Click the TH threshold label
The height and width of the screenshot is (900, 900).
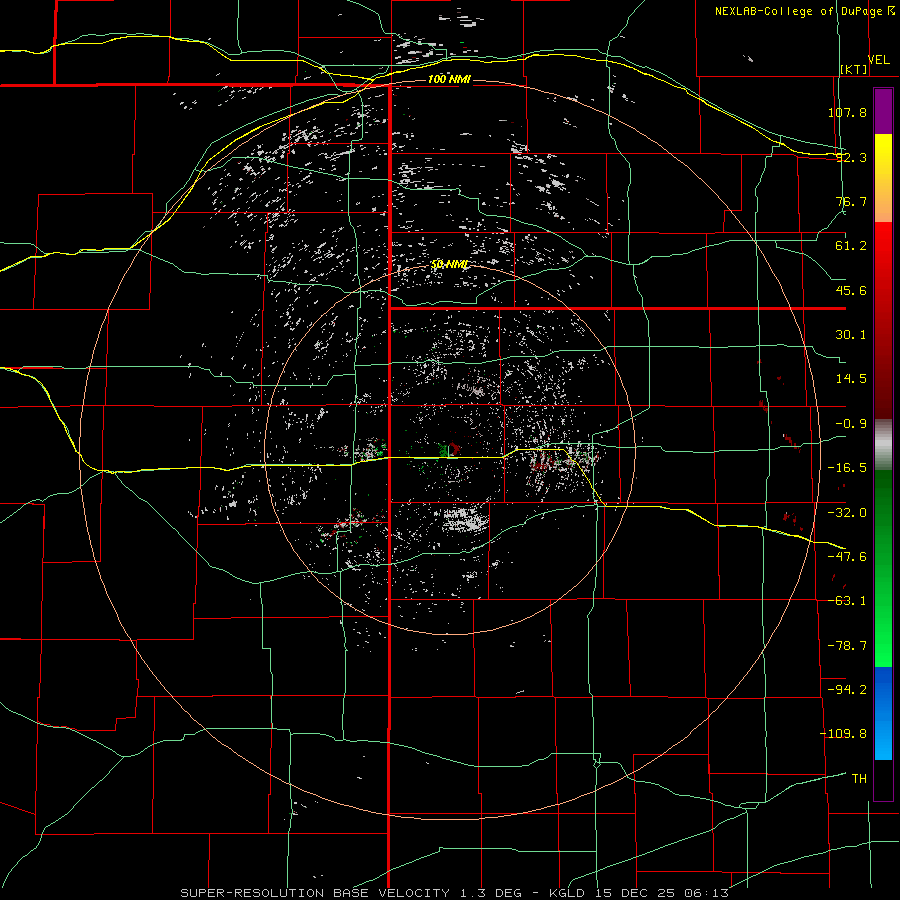point(859,779)
